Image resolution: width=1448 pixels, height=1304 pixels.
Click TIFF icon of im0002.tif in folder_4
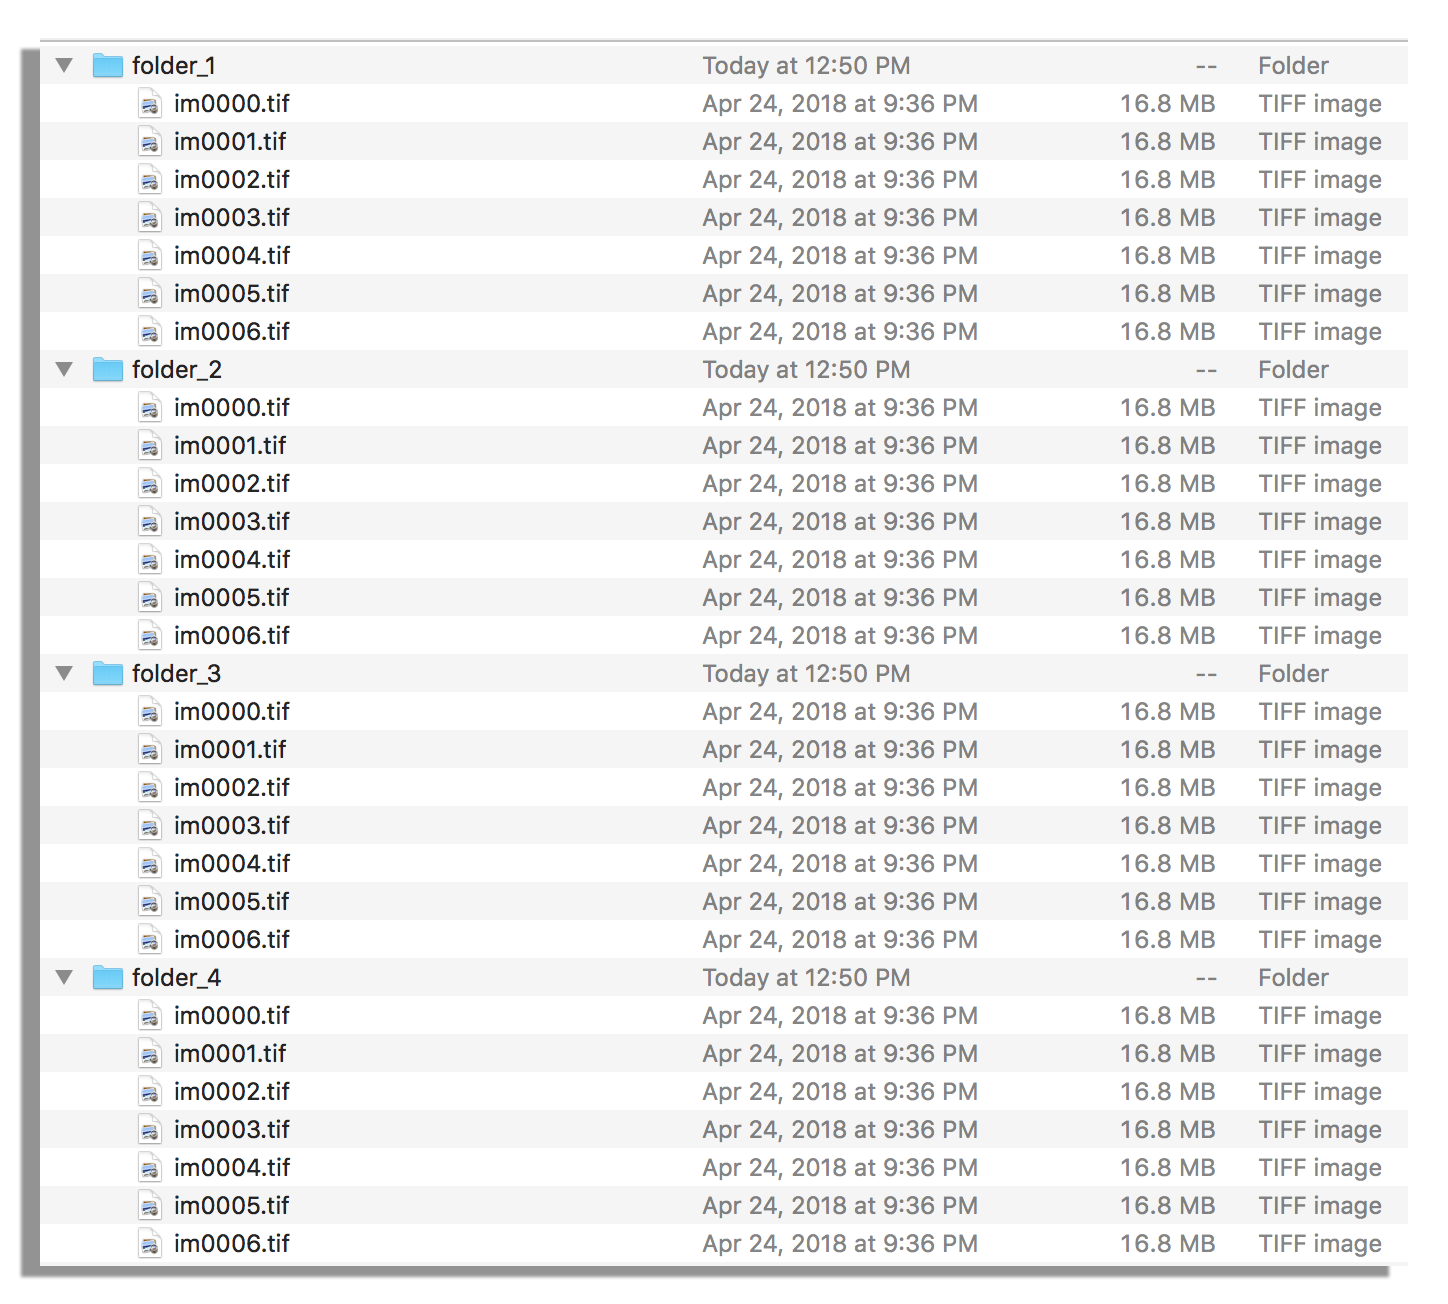tap(150, 1092)
